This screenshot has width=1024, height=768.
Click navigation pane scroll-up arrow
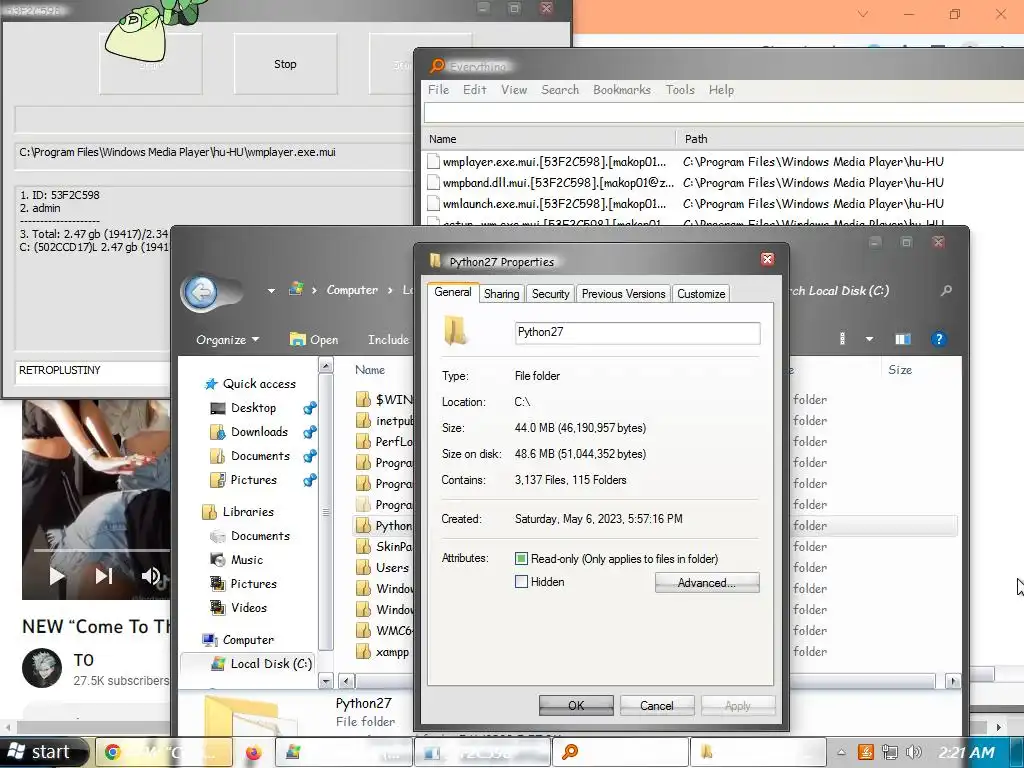[x=325, y=365]
